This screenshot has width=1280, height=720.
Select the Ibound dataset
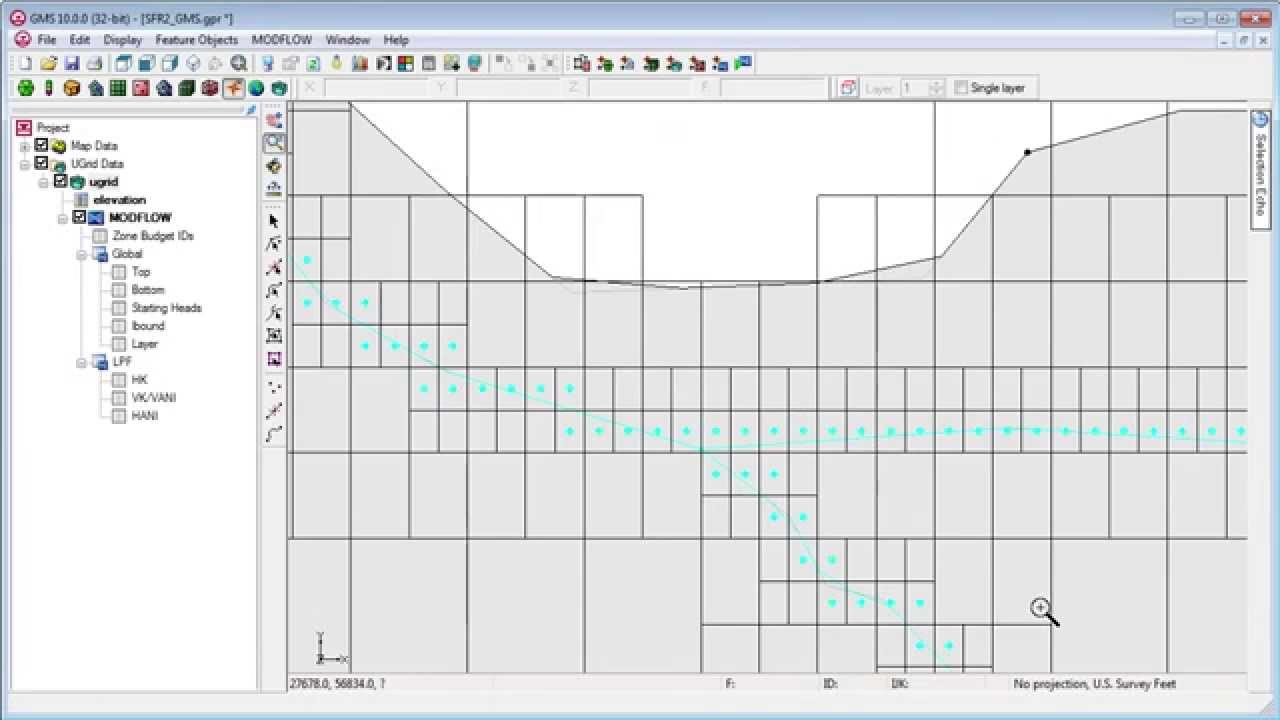coord(148,326)
